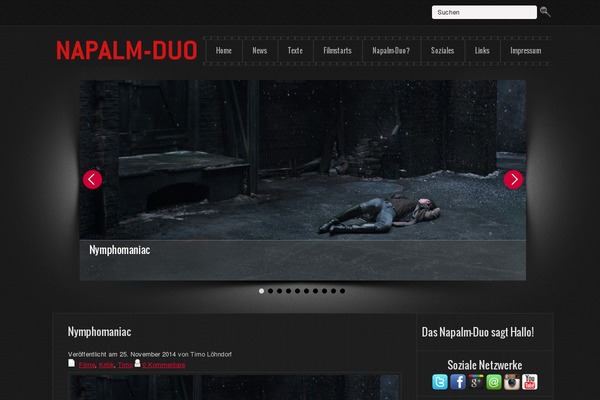Open the YouTube social icon
The width and height of the screenshot is (600, 400).
(x=530, y=382)
